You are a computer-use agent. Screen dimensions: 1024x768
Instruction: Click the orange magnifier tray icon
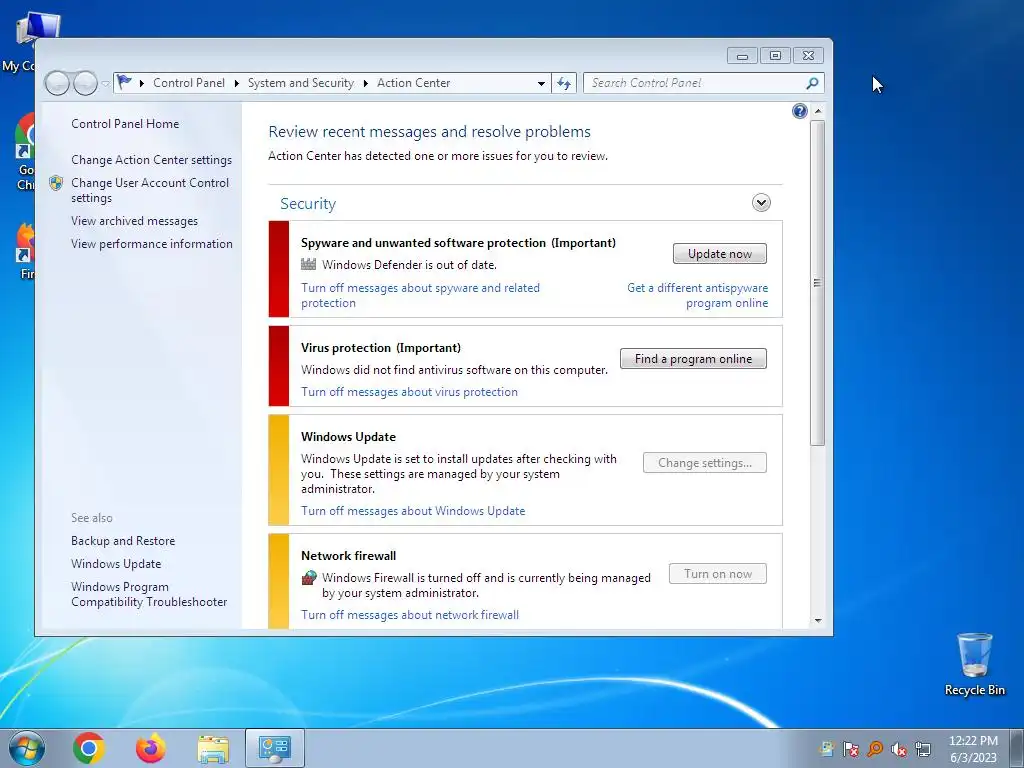(x=874, y=749)
